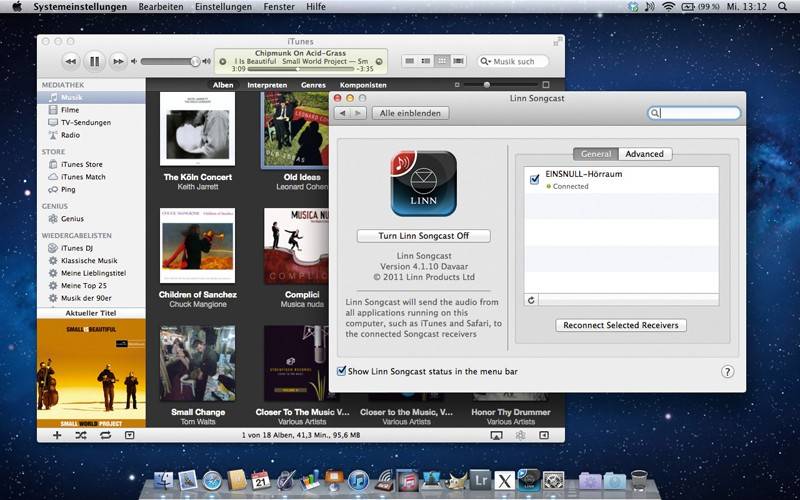The width and height of the screenshot is (800, 500).
Task: Focus the System Preferences search field
Action: [x=694, y=113]
